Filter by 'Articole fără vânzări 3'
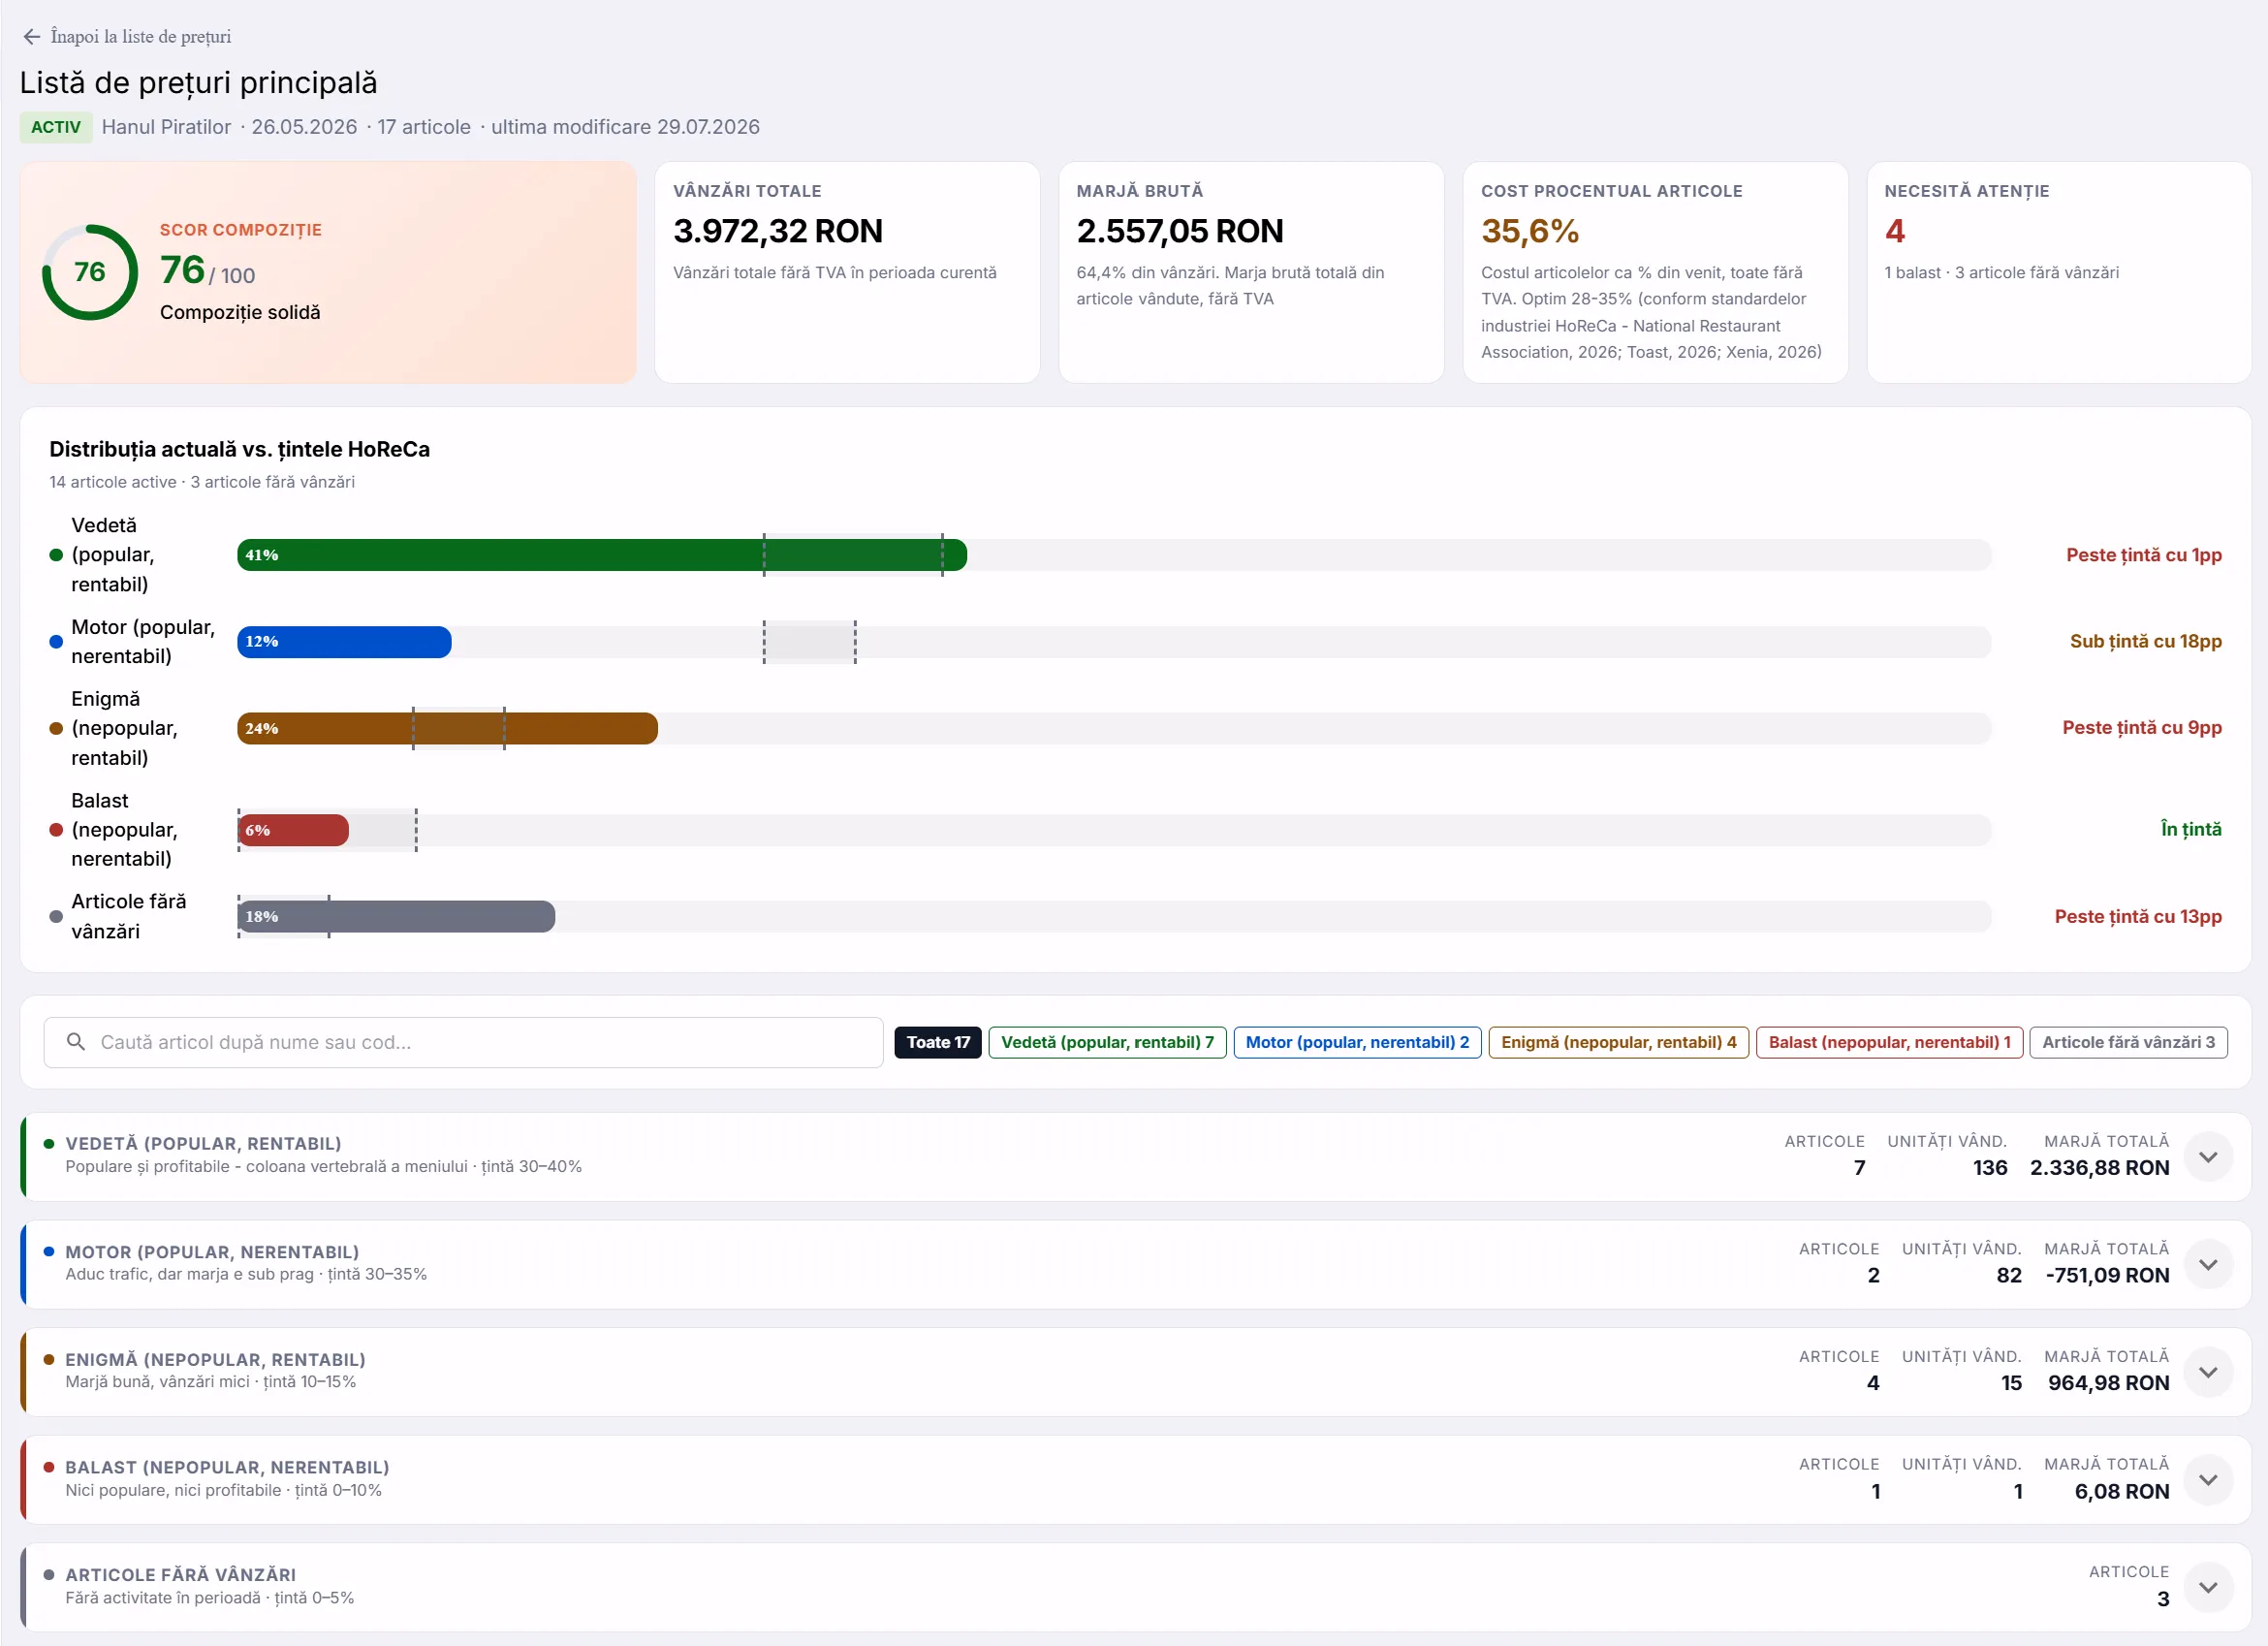 [2128, 1042]
